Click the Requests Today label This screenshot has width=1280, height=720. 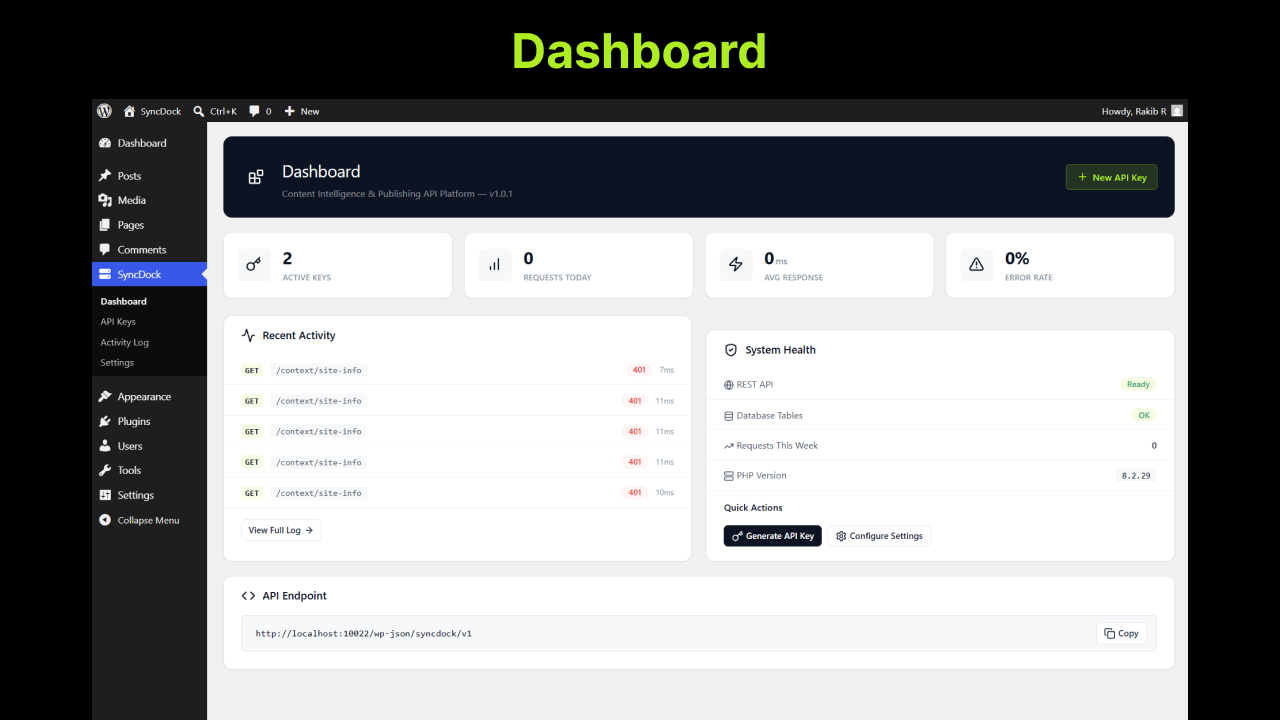(557, 278)
